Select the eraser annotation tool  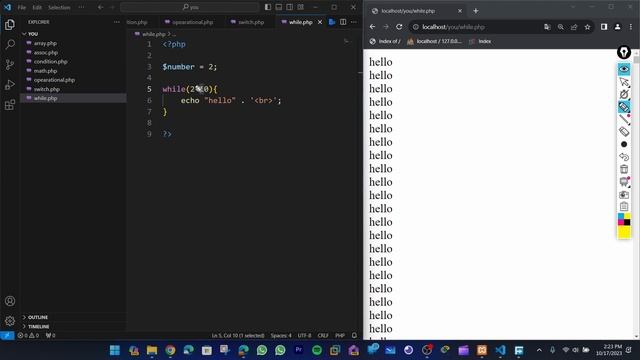pyautogui.click(x=624, y=131)
